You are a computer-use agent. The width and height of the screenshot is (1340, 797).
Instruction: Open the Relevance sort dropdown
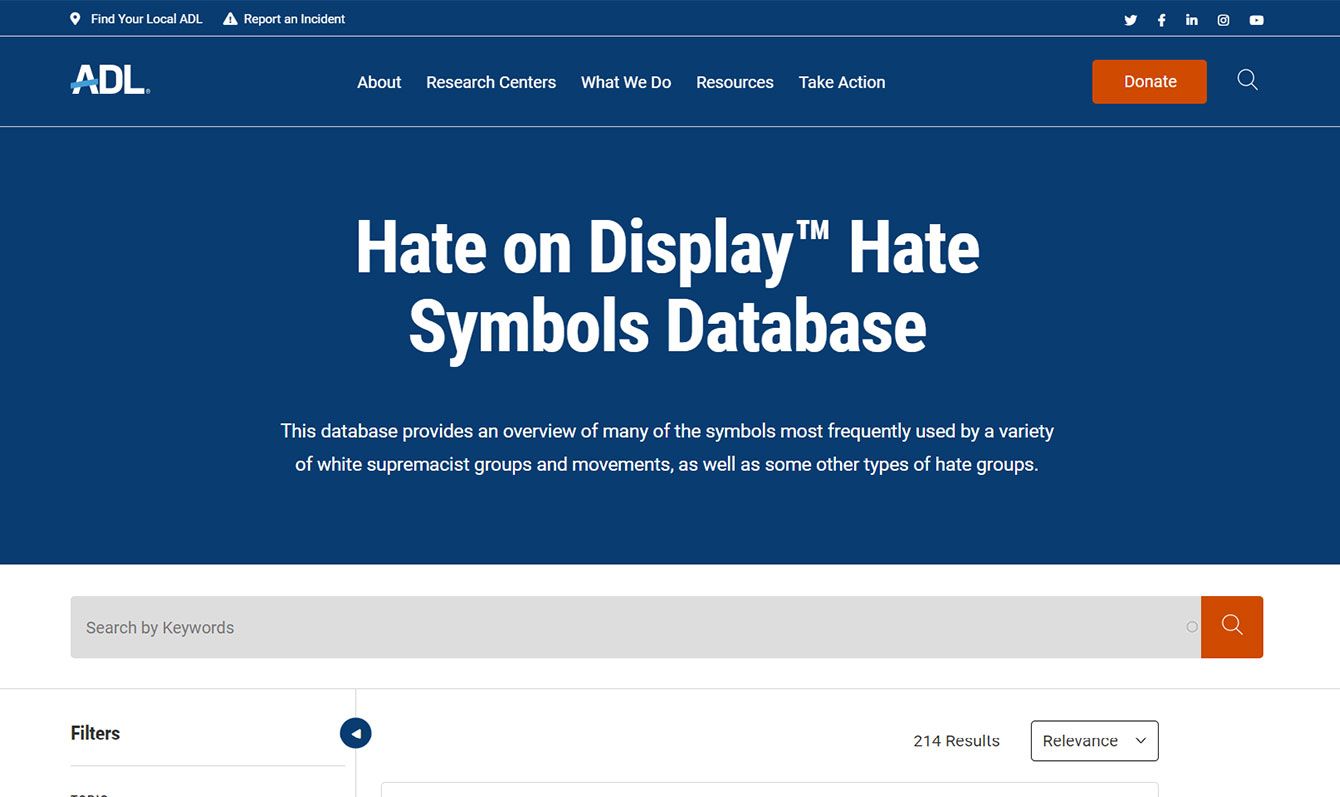tap(1094, 741)
